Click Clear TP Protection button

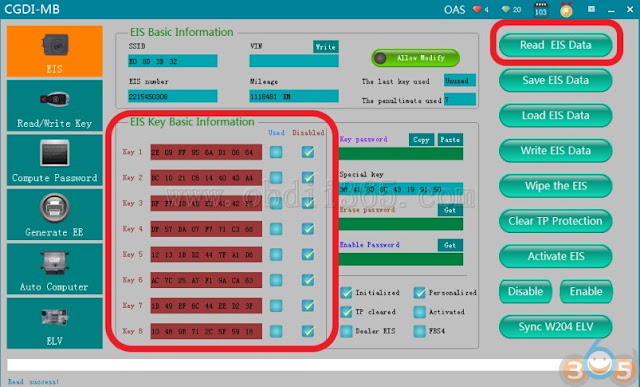556,221
